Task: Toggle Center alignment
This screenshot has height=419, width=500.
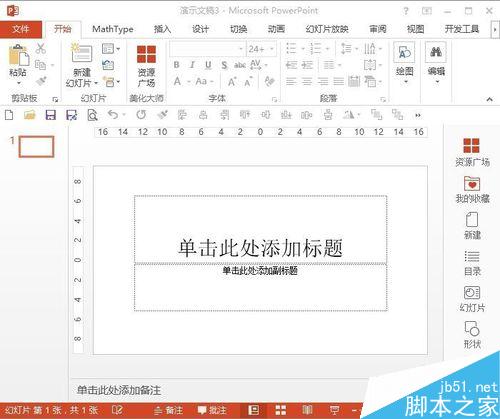Action: [x=307, y=81]
